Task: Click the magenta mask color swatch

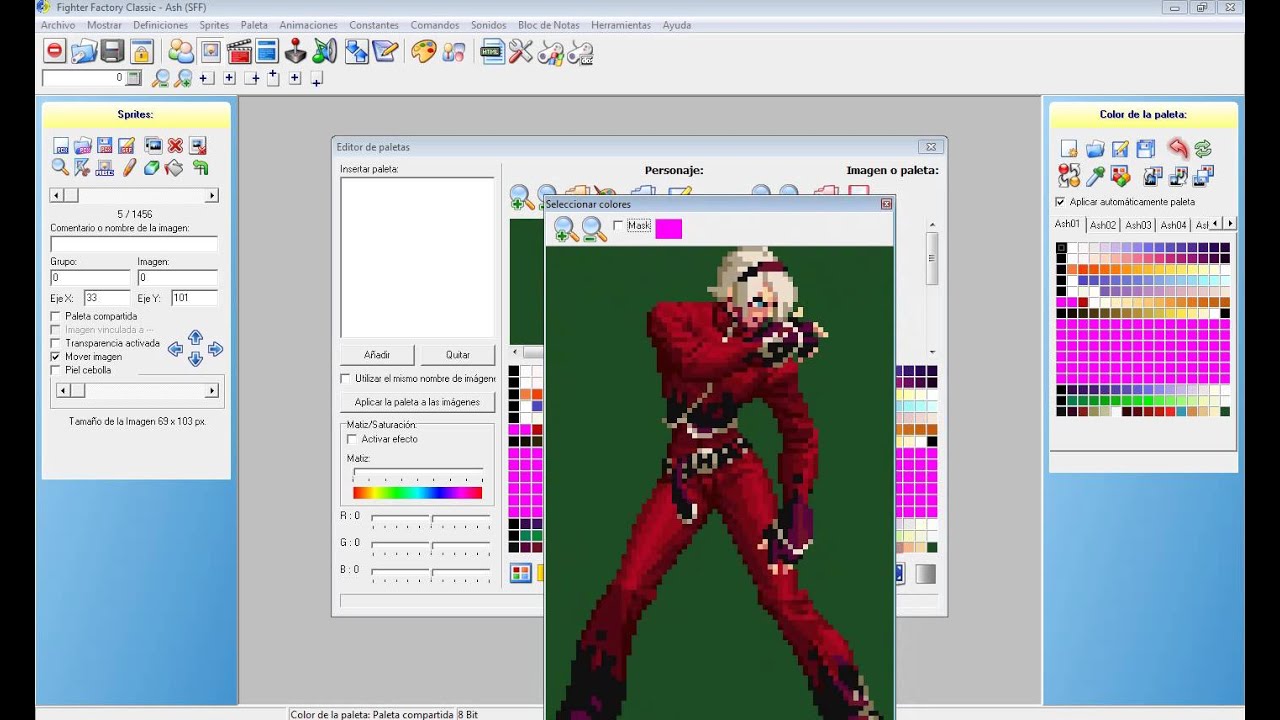Action: click(x=668, y=229)
